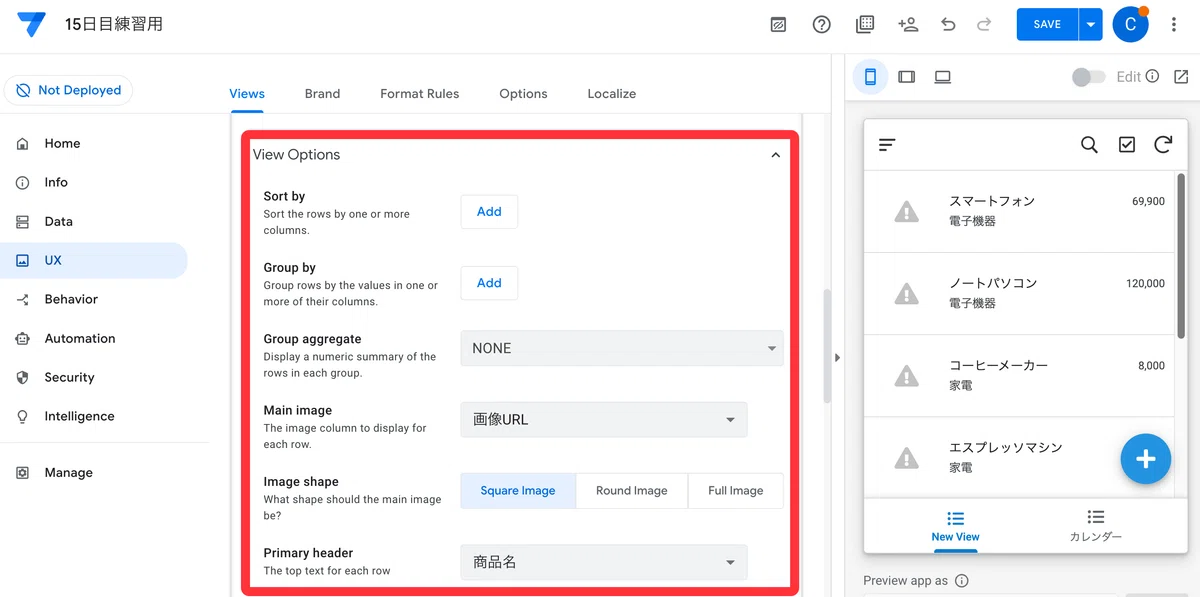This screenshot has height=597, width=1200.
Task: Select Square Image shape
Action: (518, 491)
